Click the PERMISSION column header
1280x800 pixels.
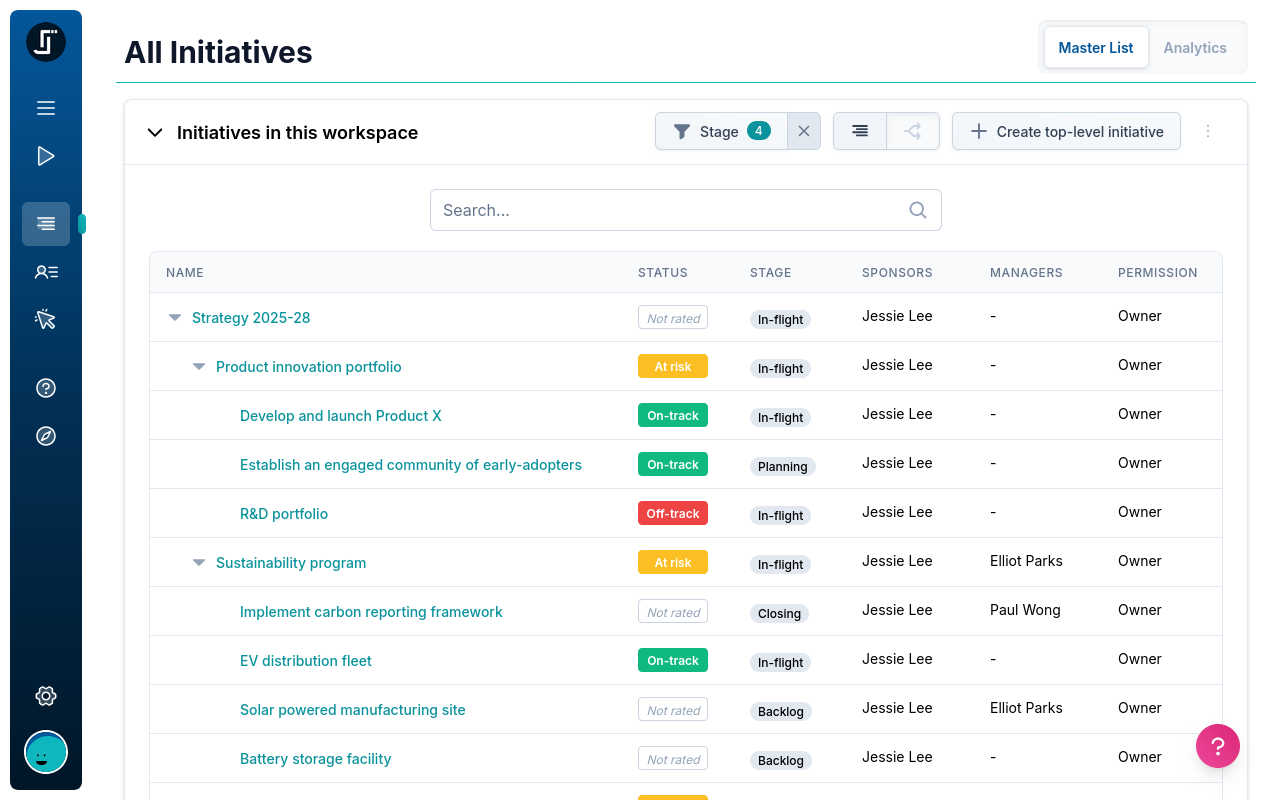1158,273
